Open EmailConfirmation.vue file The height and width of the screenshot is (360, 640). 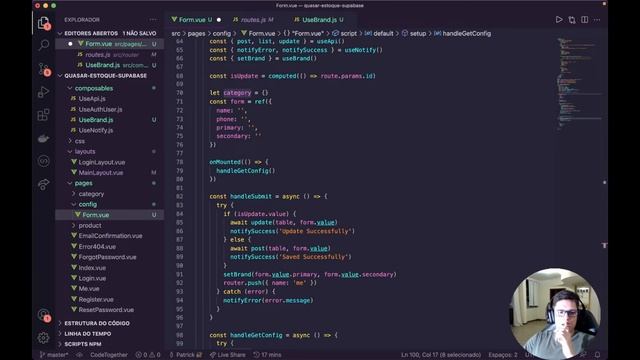[x=110, y=236]
